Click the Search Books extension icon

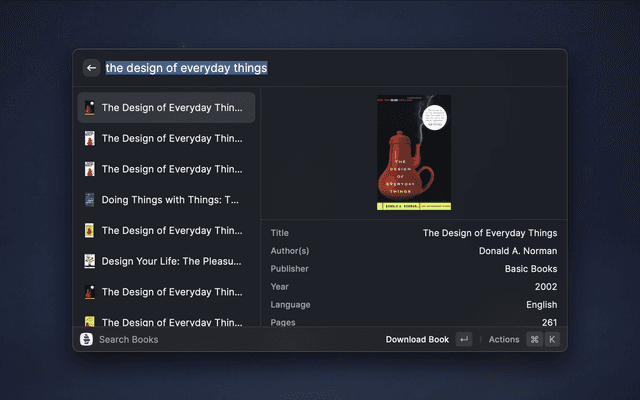(x=86, y=340)
